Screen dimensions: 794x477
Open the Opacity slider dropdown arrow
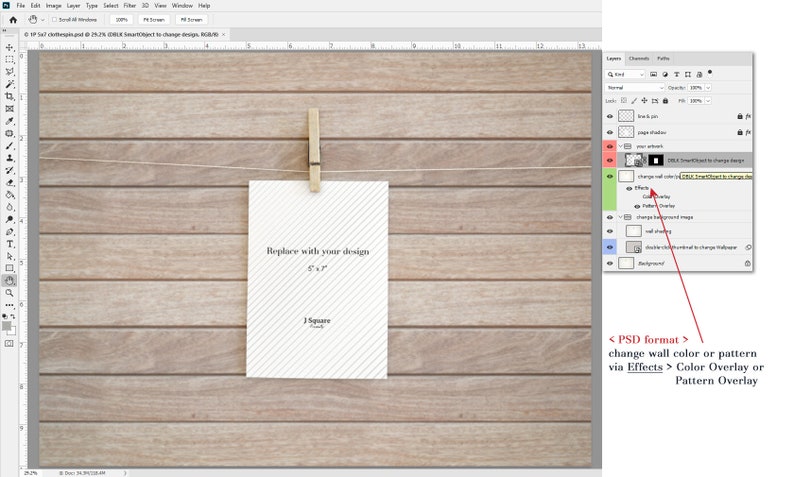[x=708, y=88]
